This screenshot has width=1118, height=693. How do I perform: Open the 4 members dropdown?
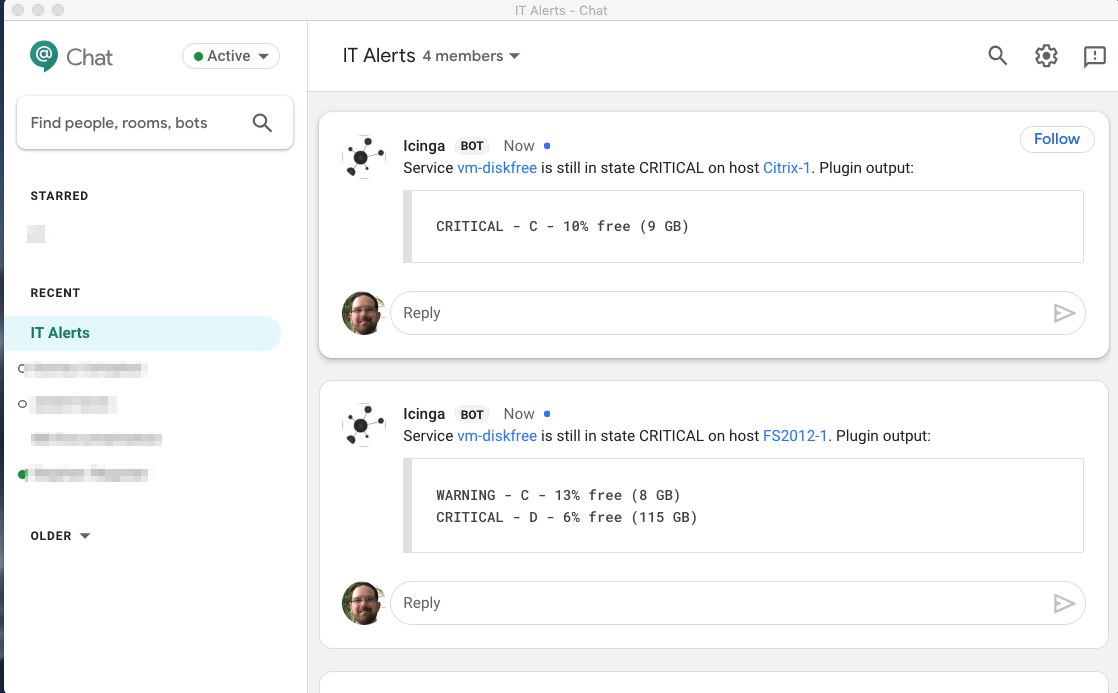click(x=471, y=56)
